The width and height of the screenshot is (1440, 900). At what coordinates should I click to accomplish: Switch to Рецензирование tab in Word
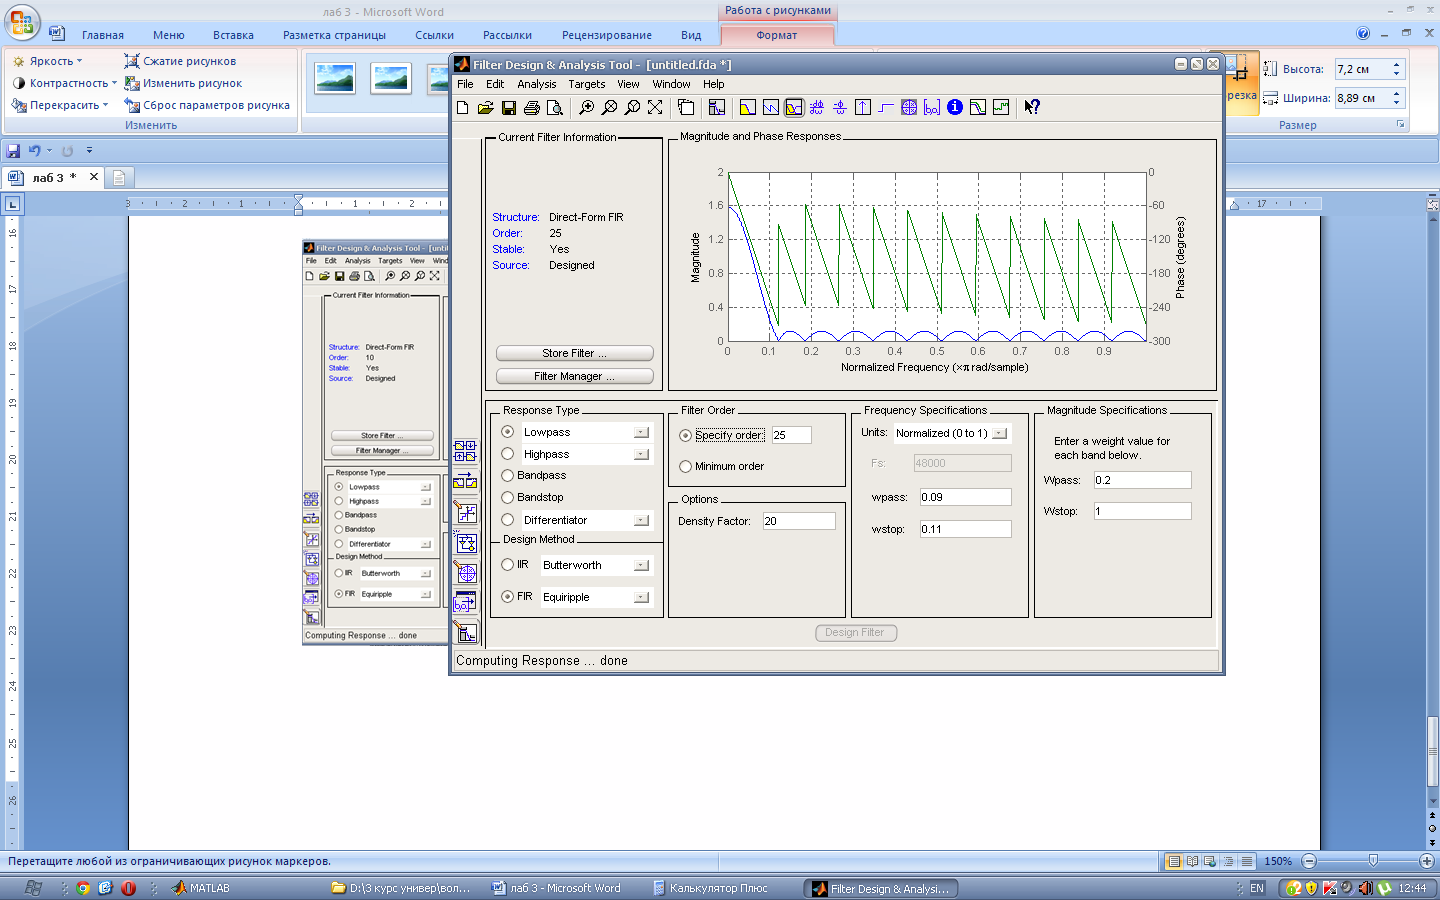point(607,35)
